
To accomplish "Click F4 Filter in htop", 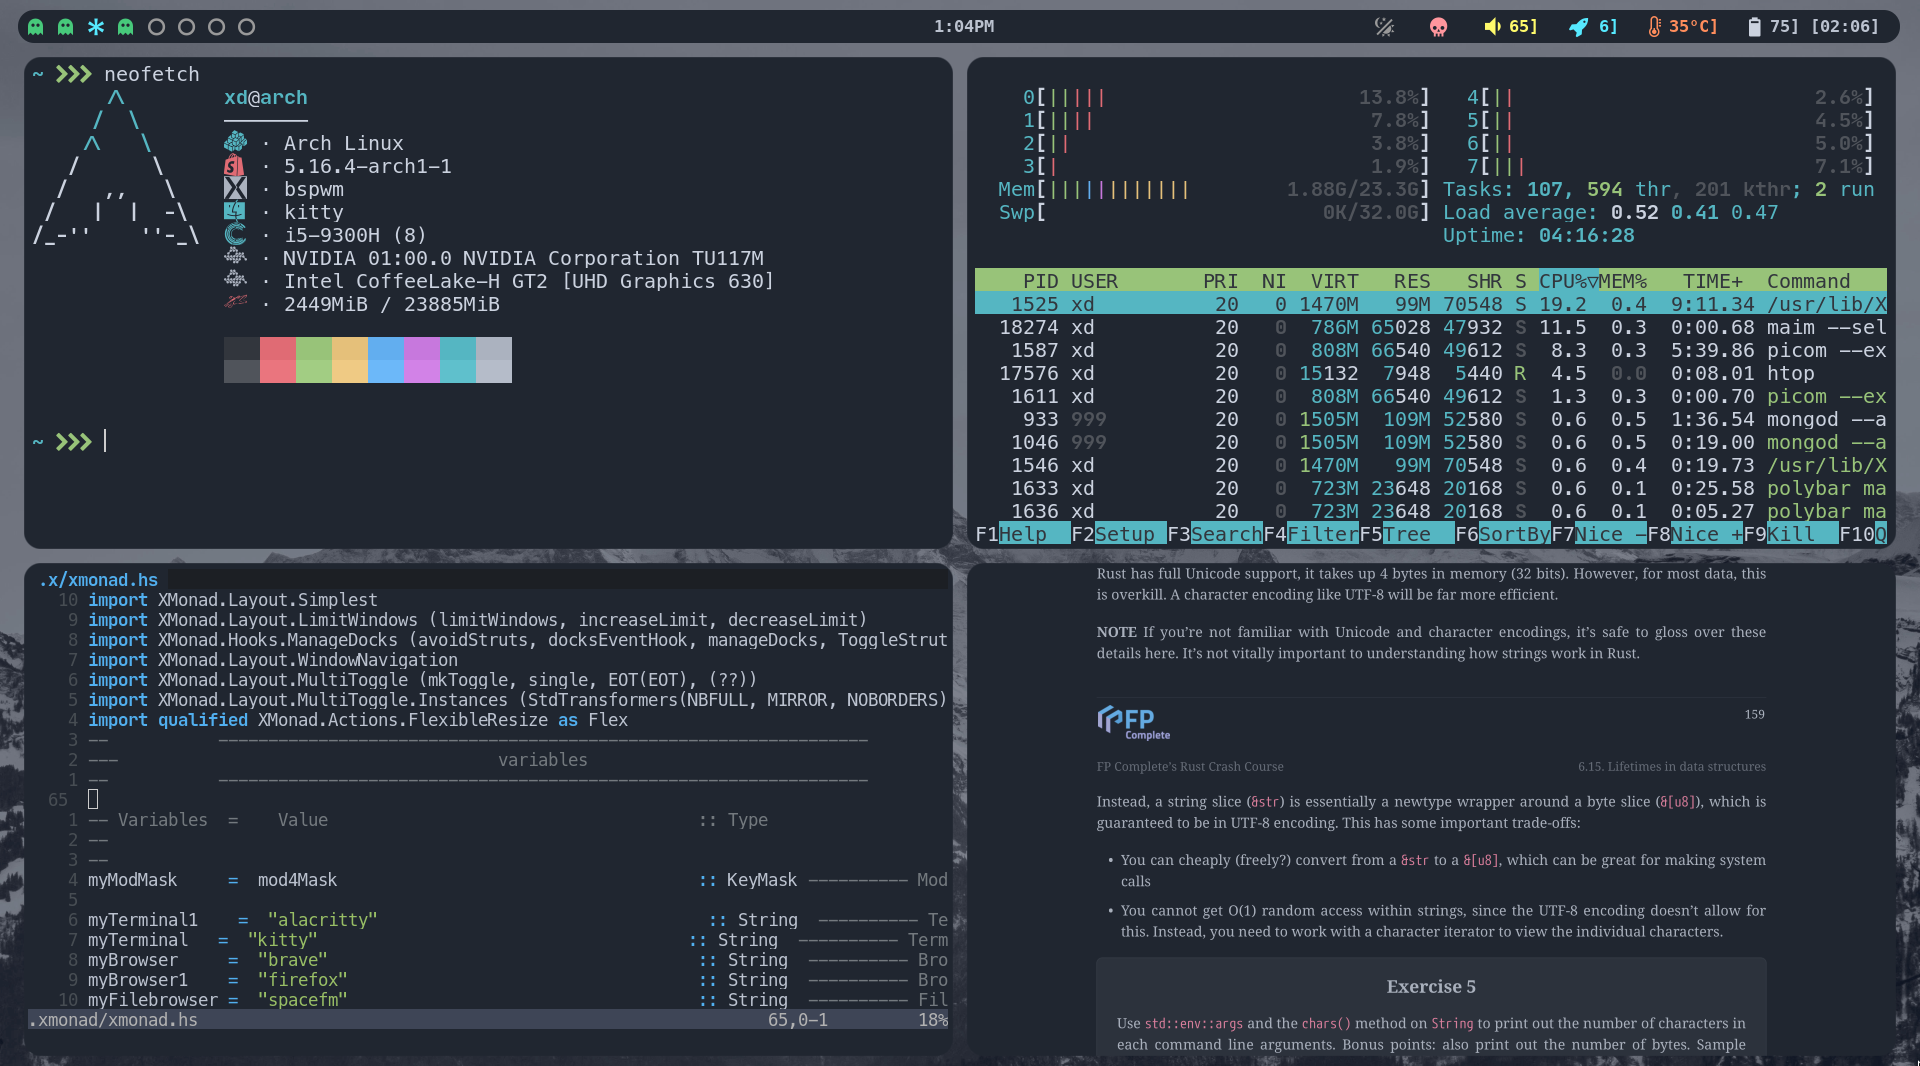I will [1311, 534].
